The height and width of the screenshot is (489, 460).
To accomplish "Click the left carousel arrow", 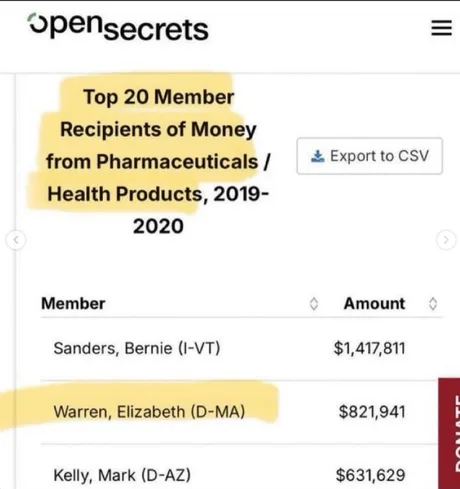I will (16, 240).
